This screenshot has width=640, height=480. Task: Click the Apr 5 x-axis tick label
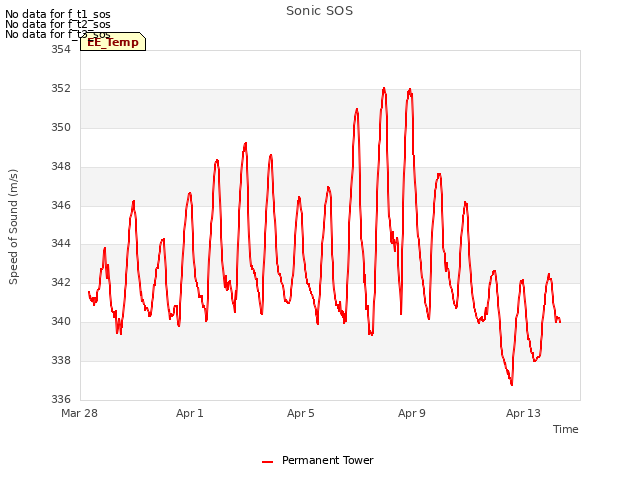tap(300, 413)
